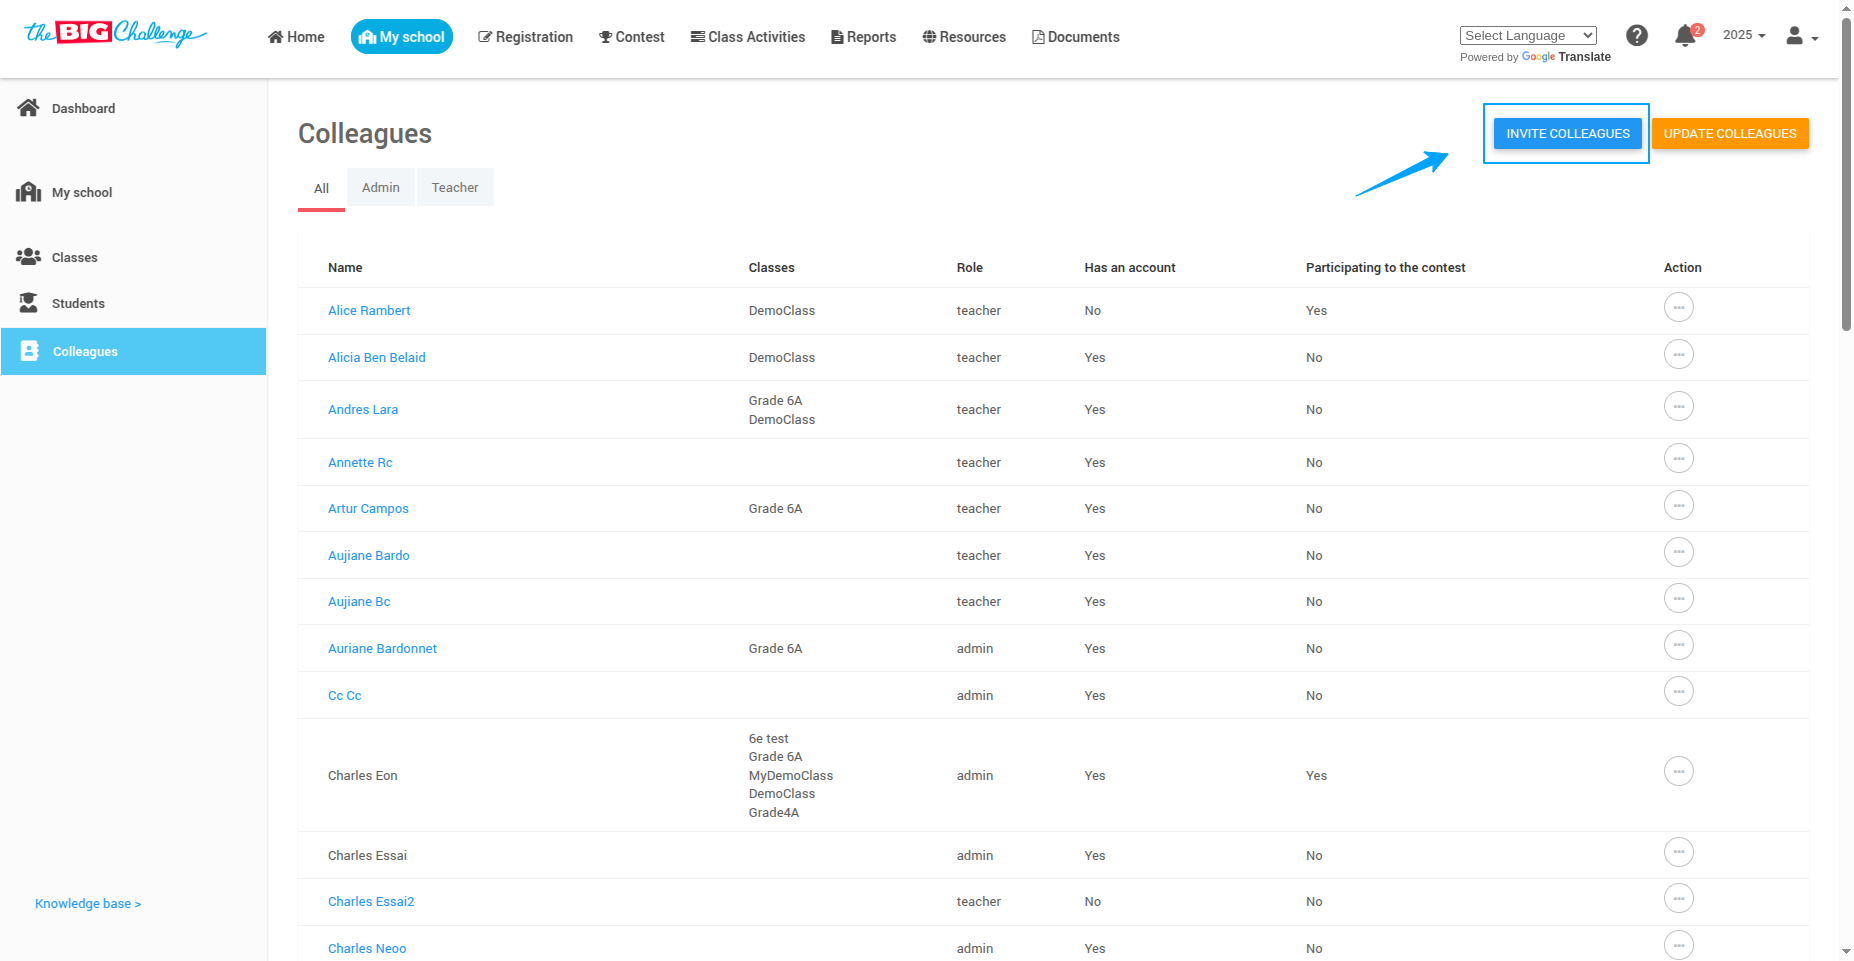This screenshot has width=1854, height=961.
Task: Open Resources menu item
Action: coord(964,37)
